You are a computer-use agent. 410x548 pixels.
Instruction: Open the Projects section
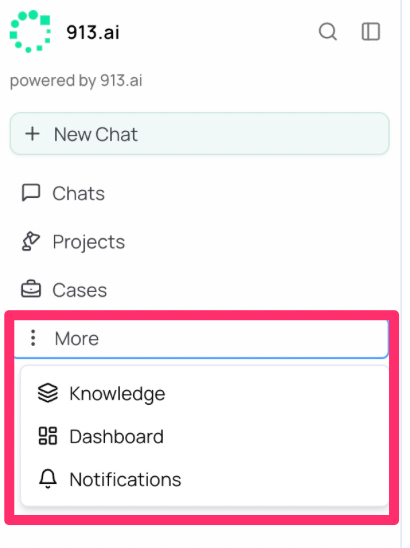[x=88, y=242]
